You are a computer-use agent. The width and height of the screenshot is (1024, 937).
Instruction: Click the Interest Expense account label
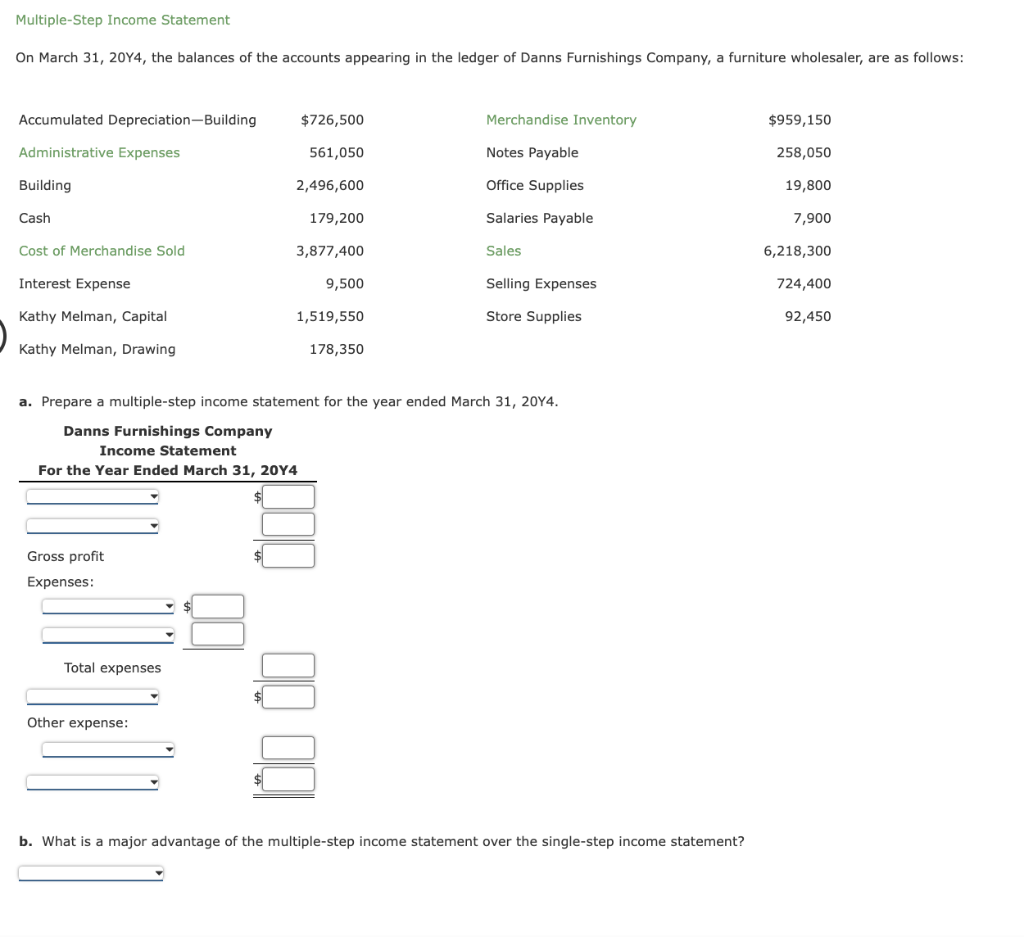coord(74,283)
